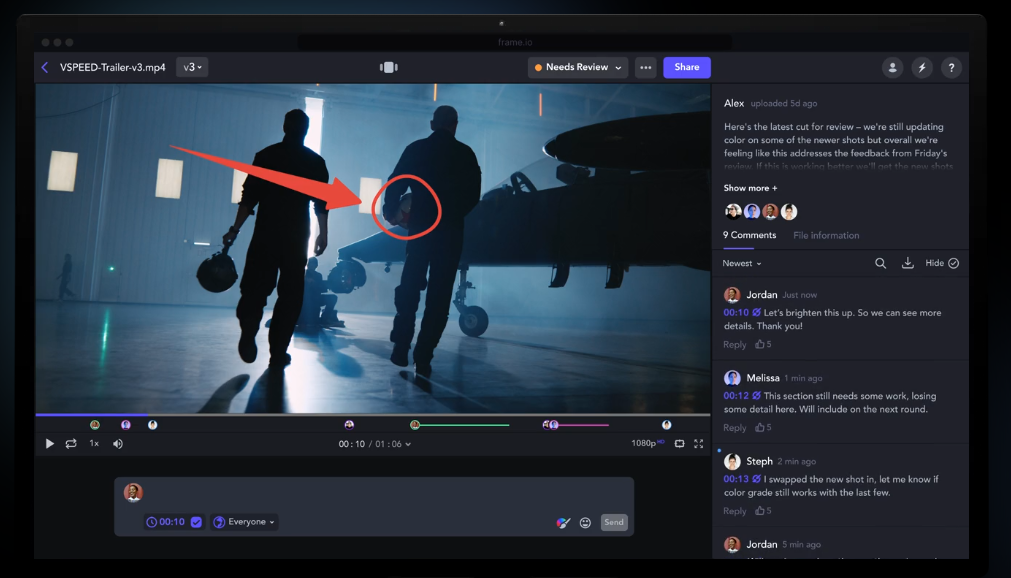Mute the video volume
The image size is (1011, 578).
coord(118,444)
